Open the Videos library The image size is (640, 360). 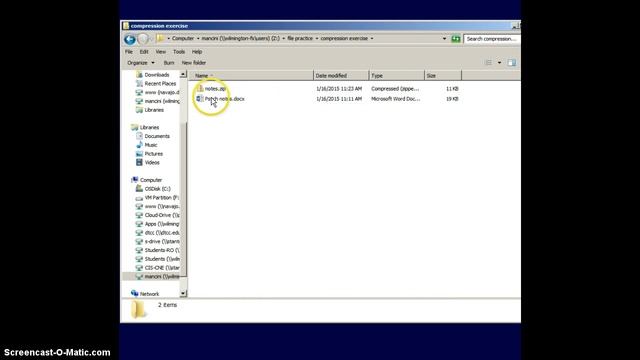click(x=152, y=162)
